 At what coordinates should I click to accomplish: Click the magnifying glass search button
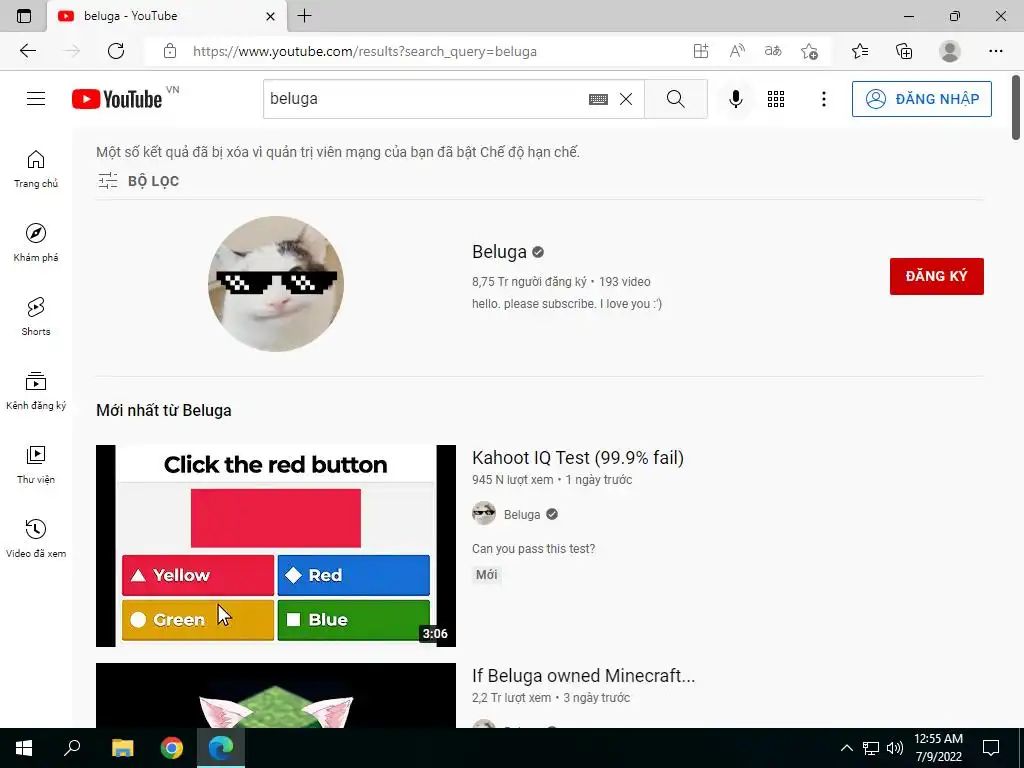(675, 99)
